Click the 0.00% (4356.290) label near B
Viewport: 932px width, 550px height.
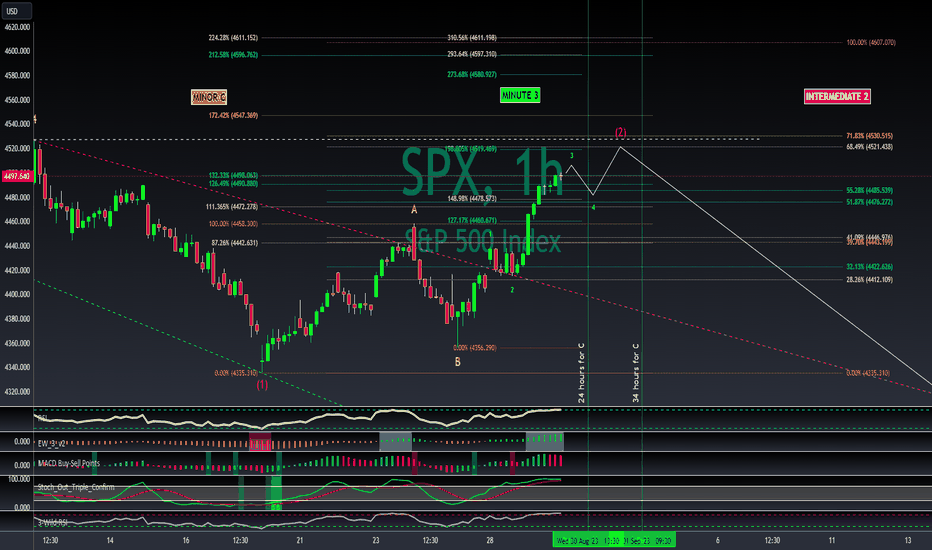tap(474, 348)
